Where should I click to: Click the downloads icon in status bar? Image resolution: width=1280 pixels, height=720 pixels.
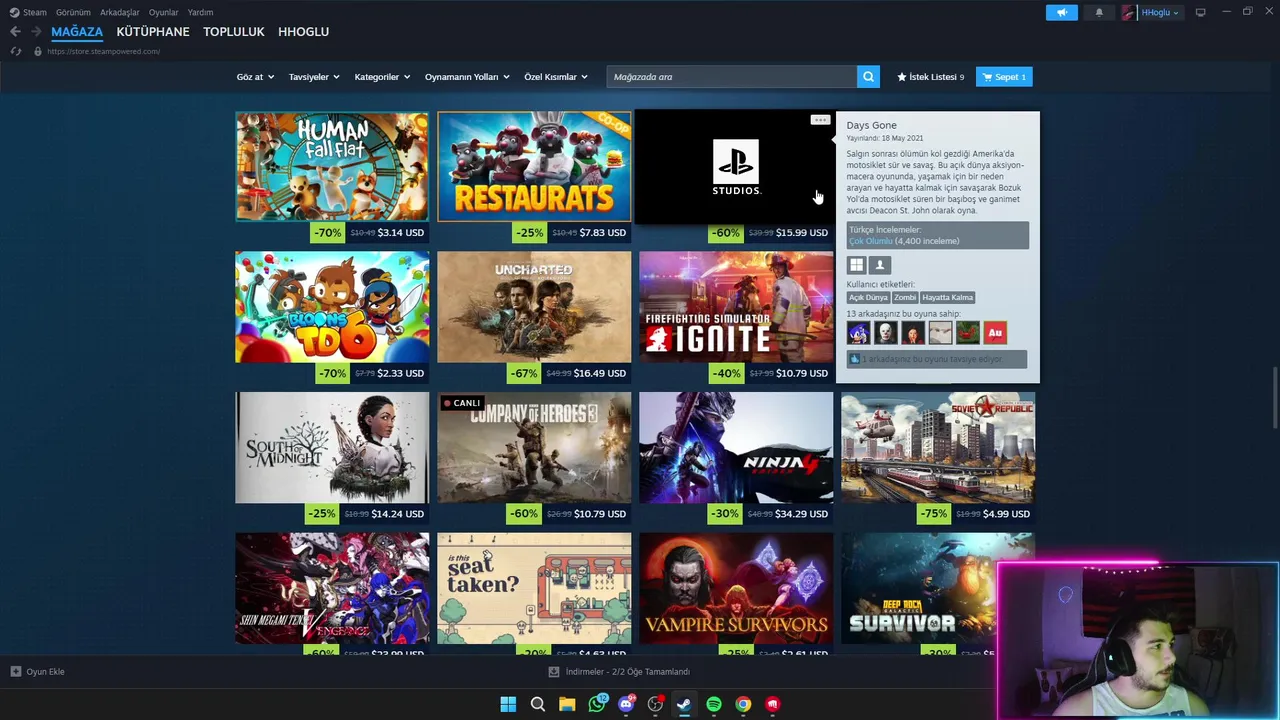click(554, 672)
